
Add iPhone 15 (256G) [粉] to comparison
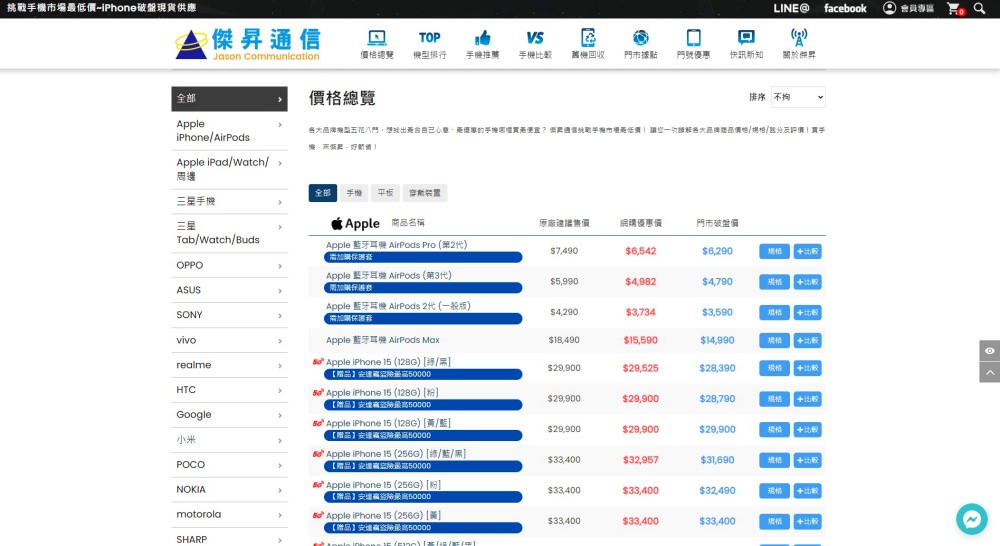(x=807, y=491)
